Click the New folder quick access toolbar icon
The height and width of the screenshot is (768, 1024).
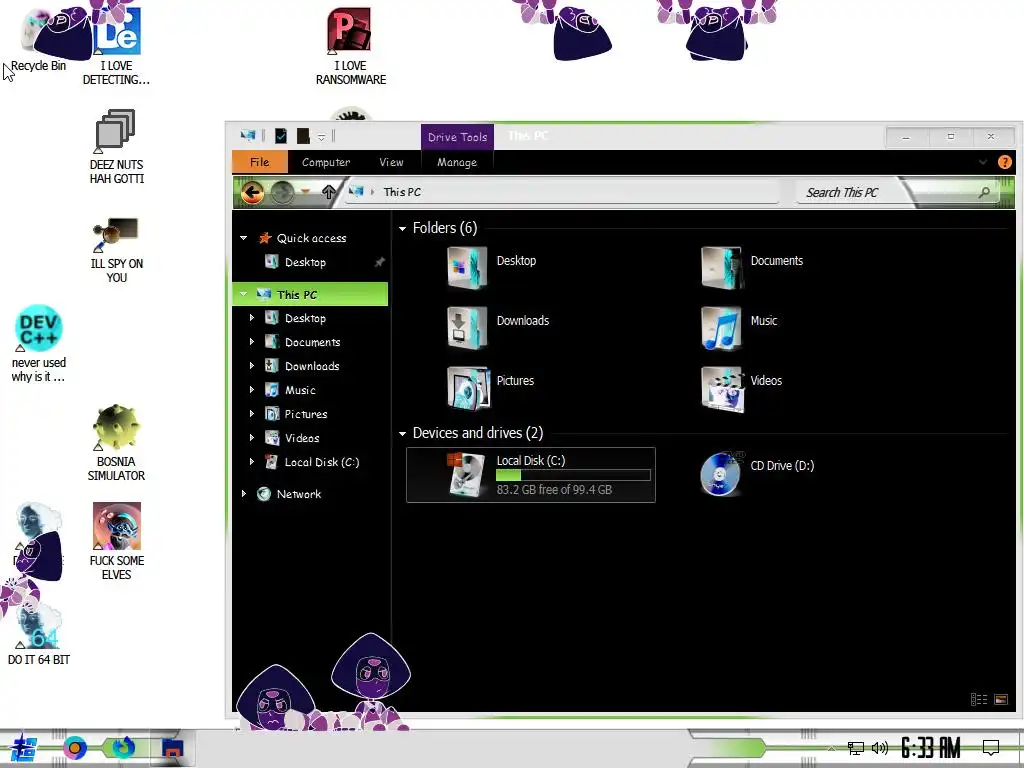coord(303,136)
